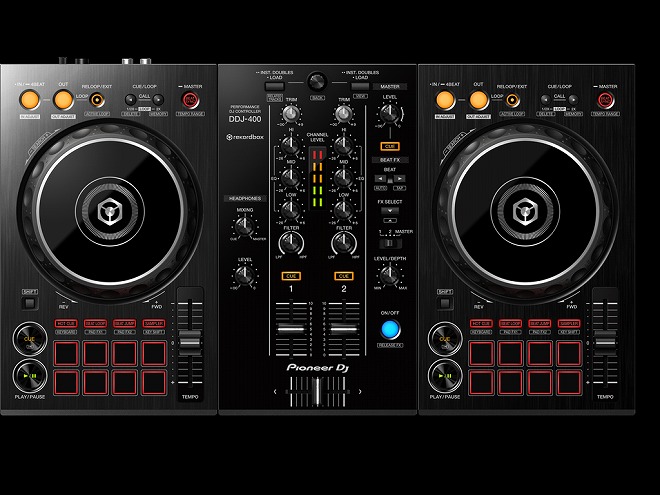The height and width of the screenshot is (495, 660).
Task: Hit the left deck OUT loop button
Action: tap(63, 100)
